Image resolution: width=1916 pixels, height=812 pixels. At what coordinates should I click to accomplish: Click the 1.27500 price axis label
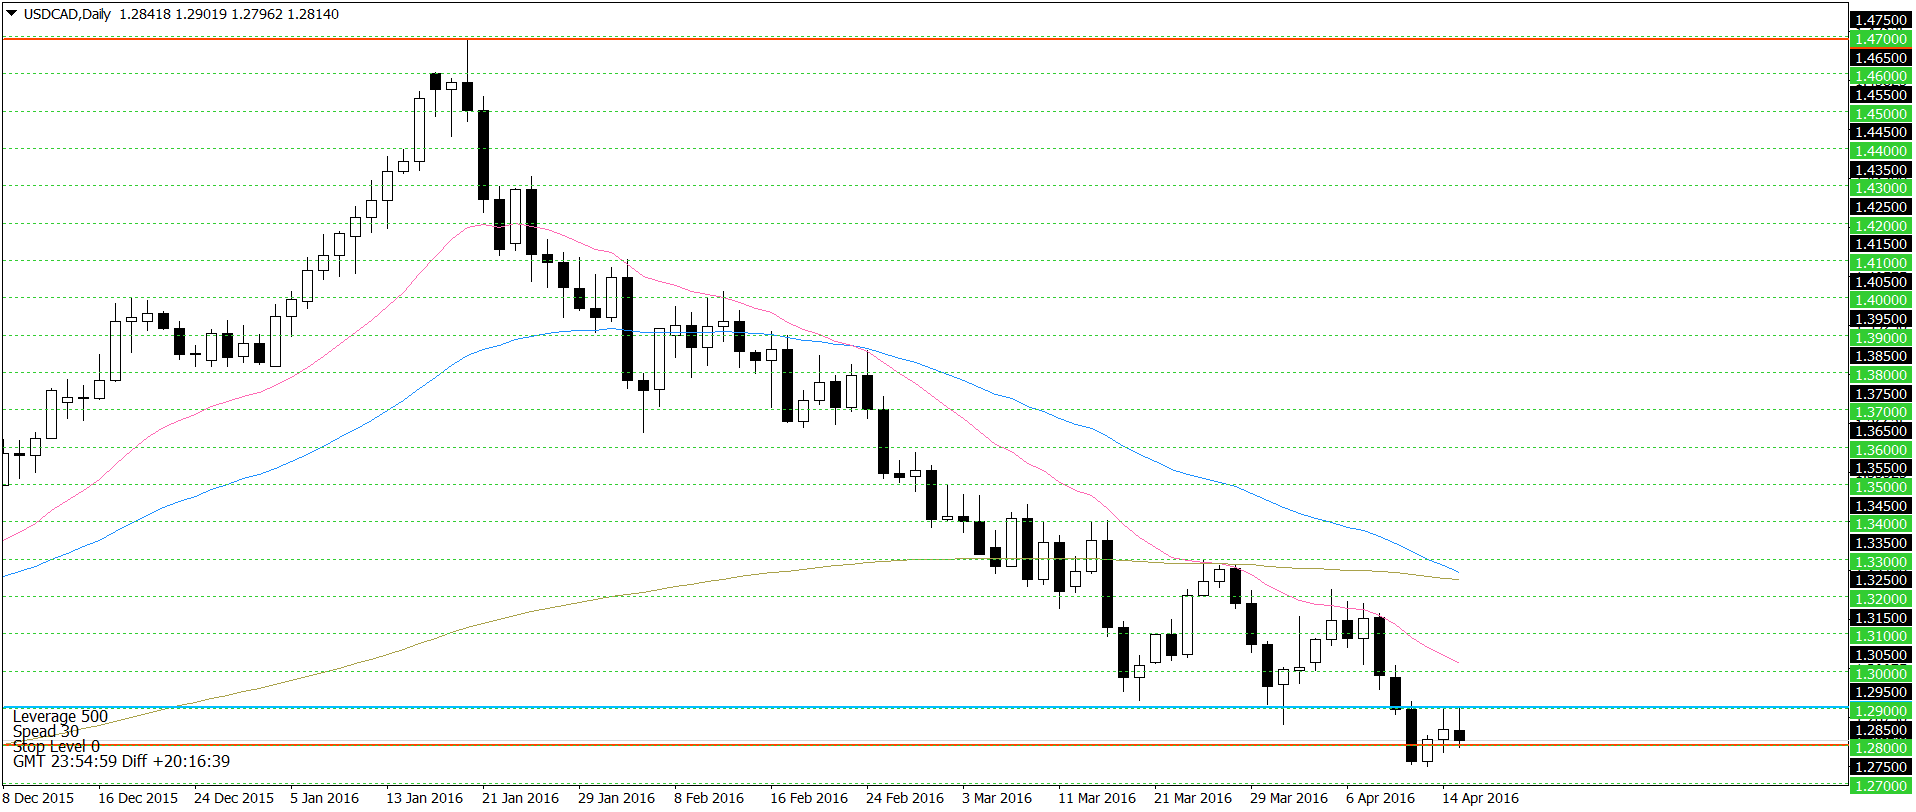(x=1881, y=767)
